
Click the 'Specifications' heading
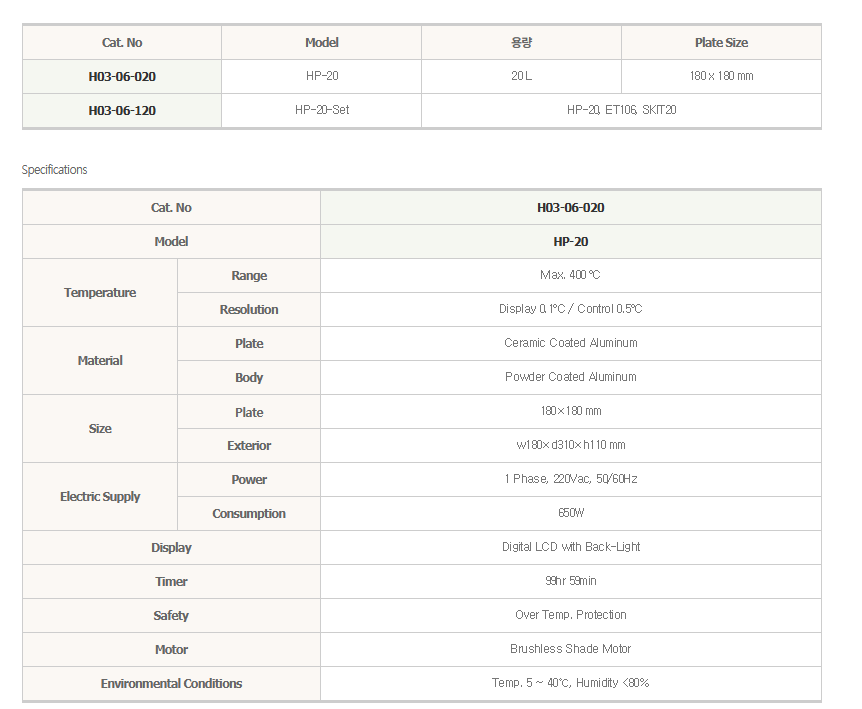click(54, 169)
